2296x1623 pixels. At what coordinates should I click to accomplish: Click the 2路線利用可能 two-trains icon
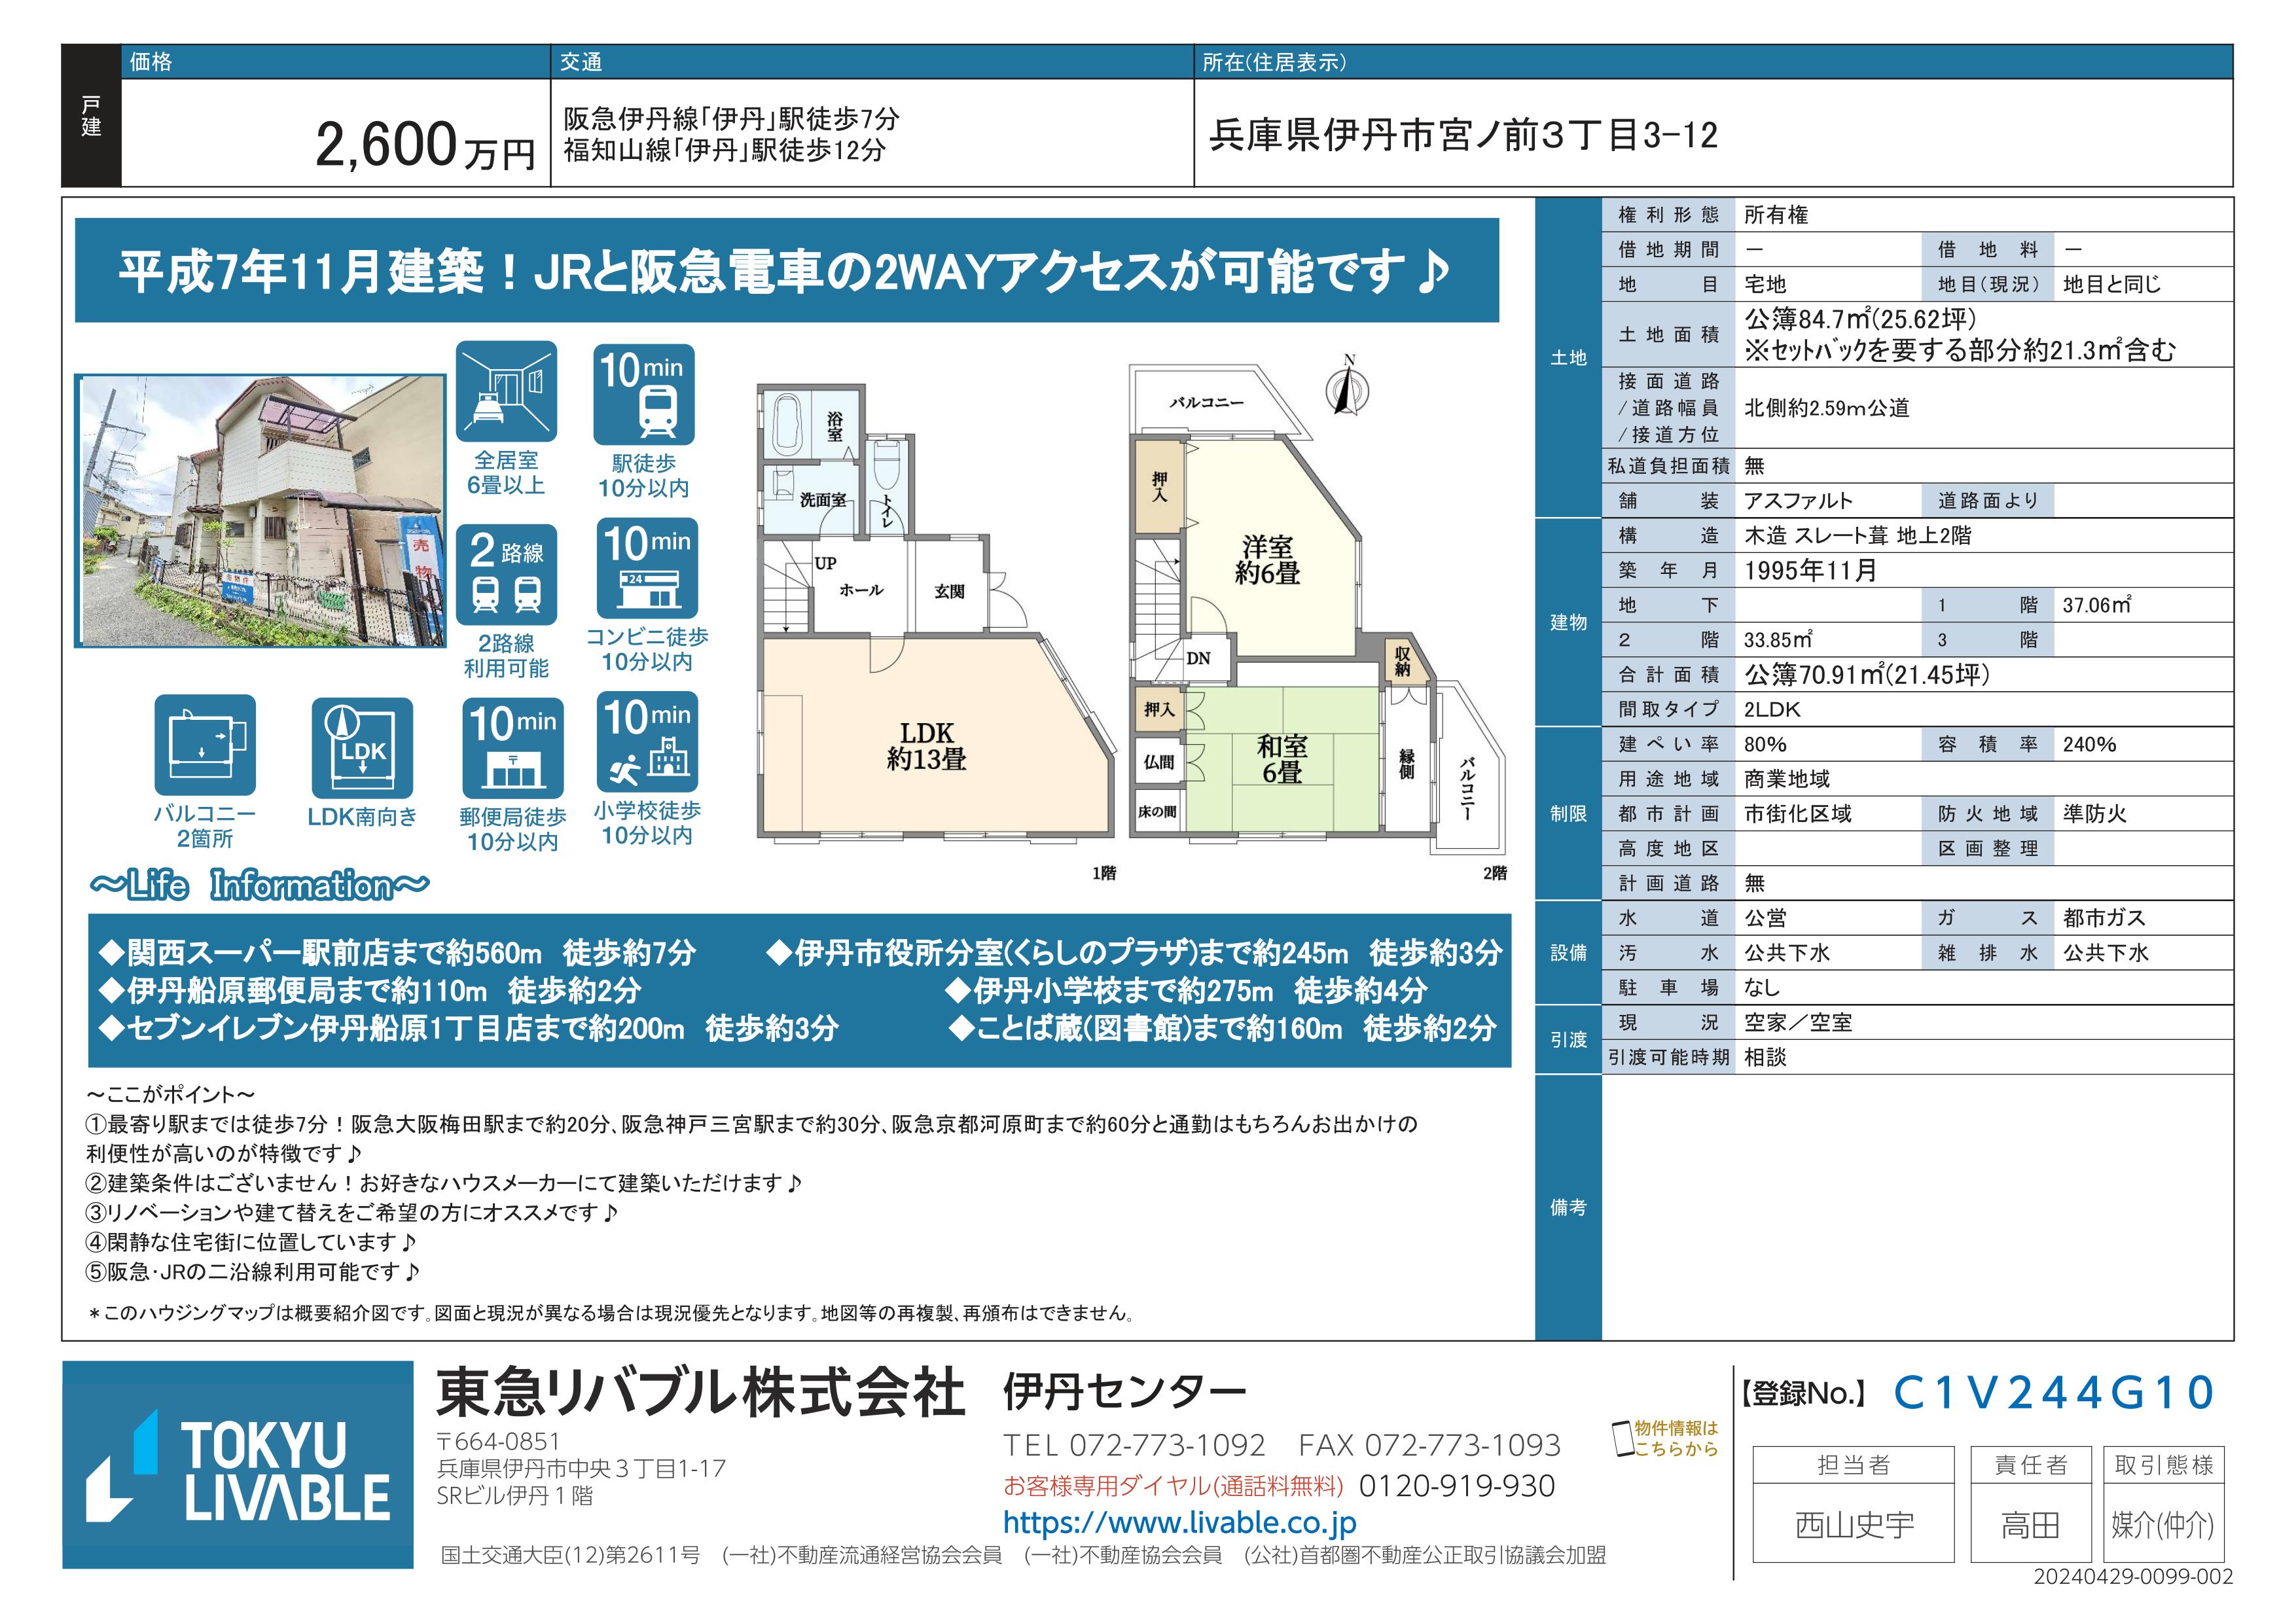(x=506, y=574)
